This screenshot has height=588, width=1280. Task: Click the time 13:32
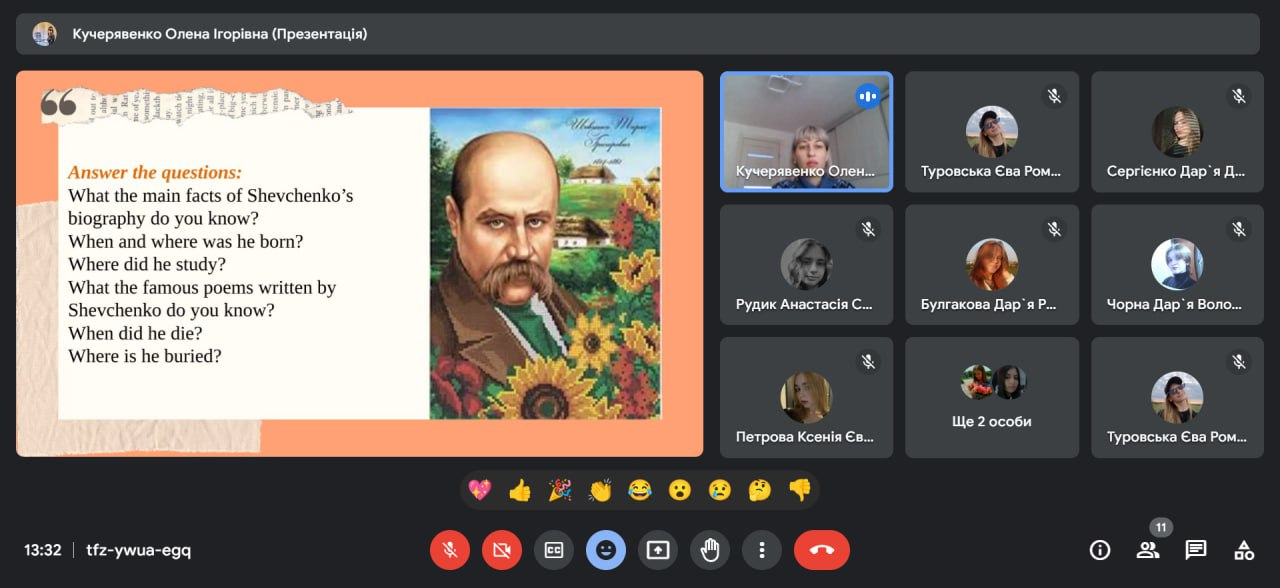pos(43,550)
